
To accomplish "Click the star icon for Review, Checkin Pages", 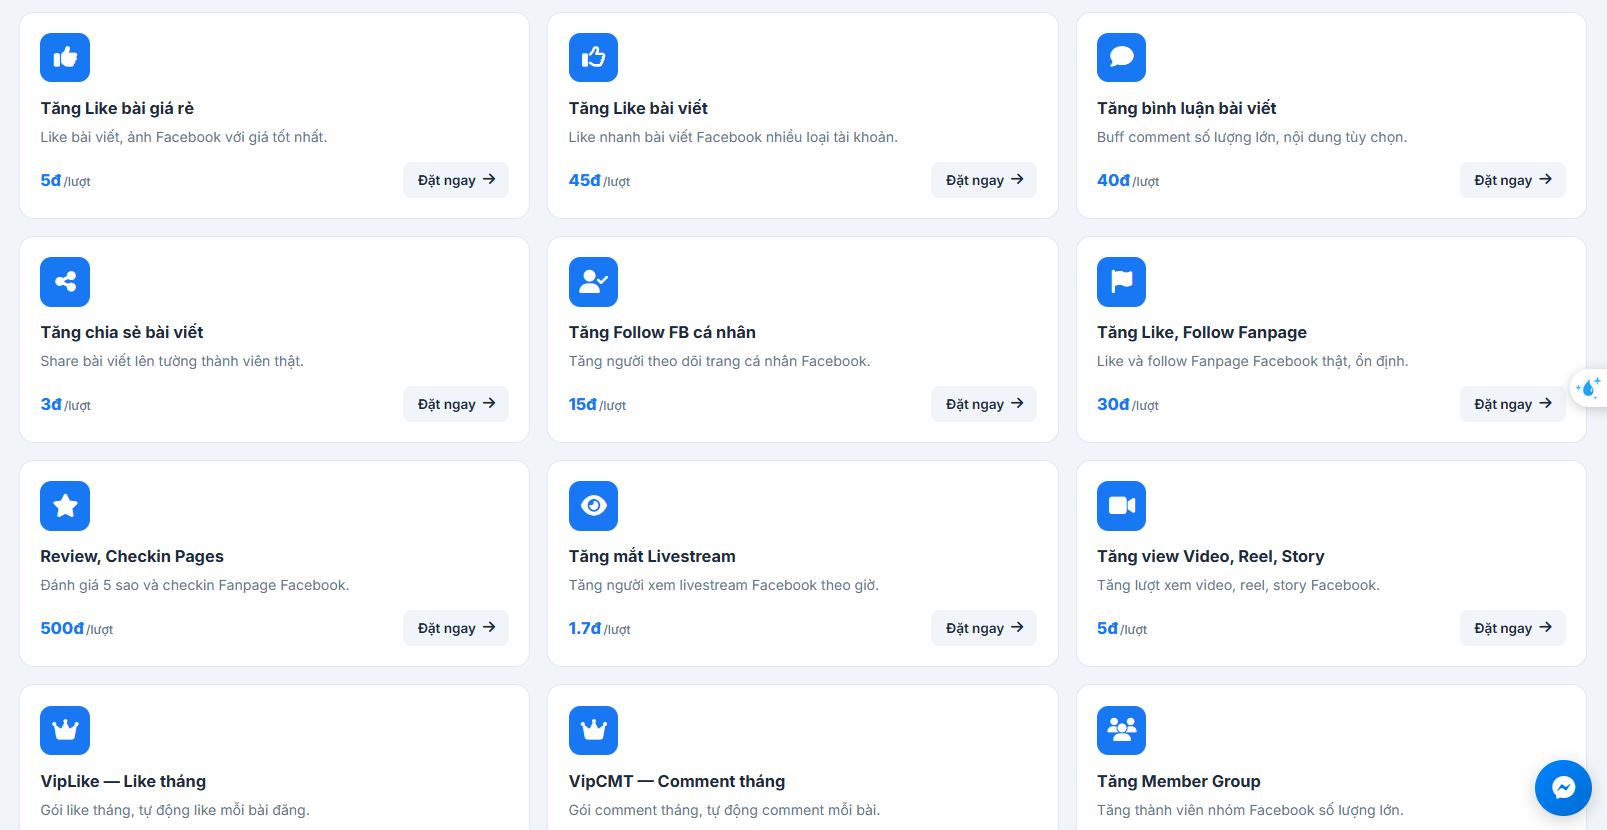I will 65,506.
